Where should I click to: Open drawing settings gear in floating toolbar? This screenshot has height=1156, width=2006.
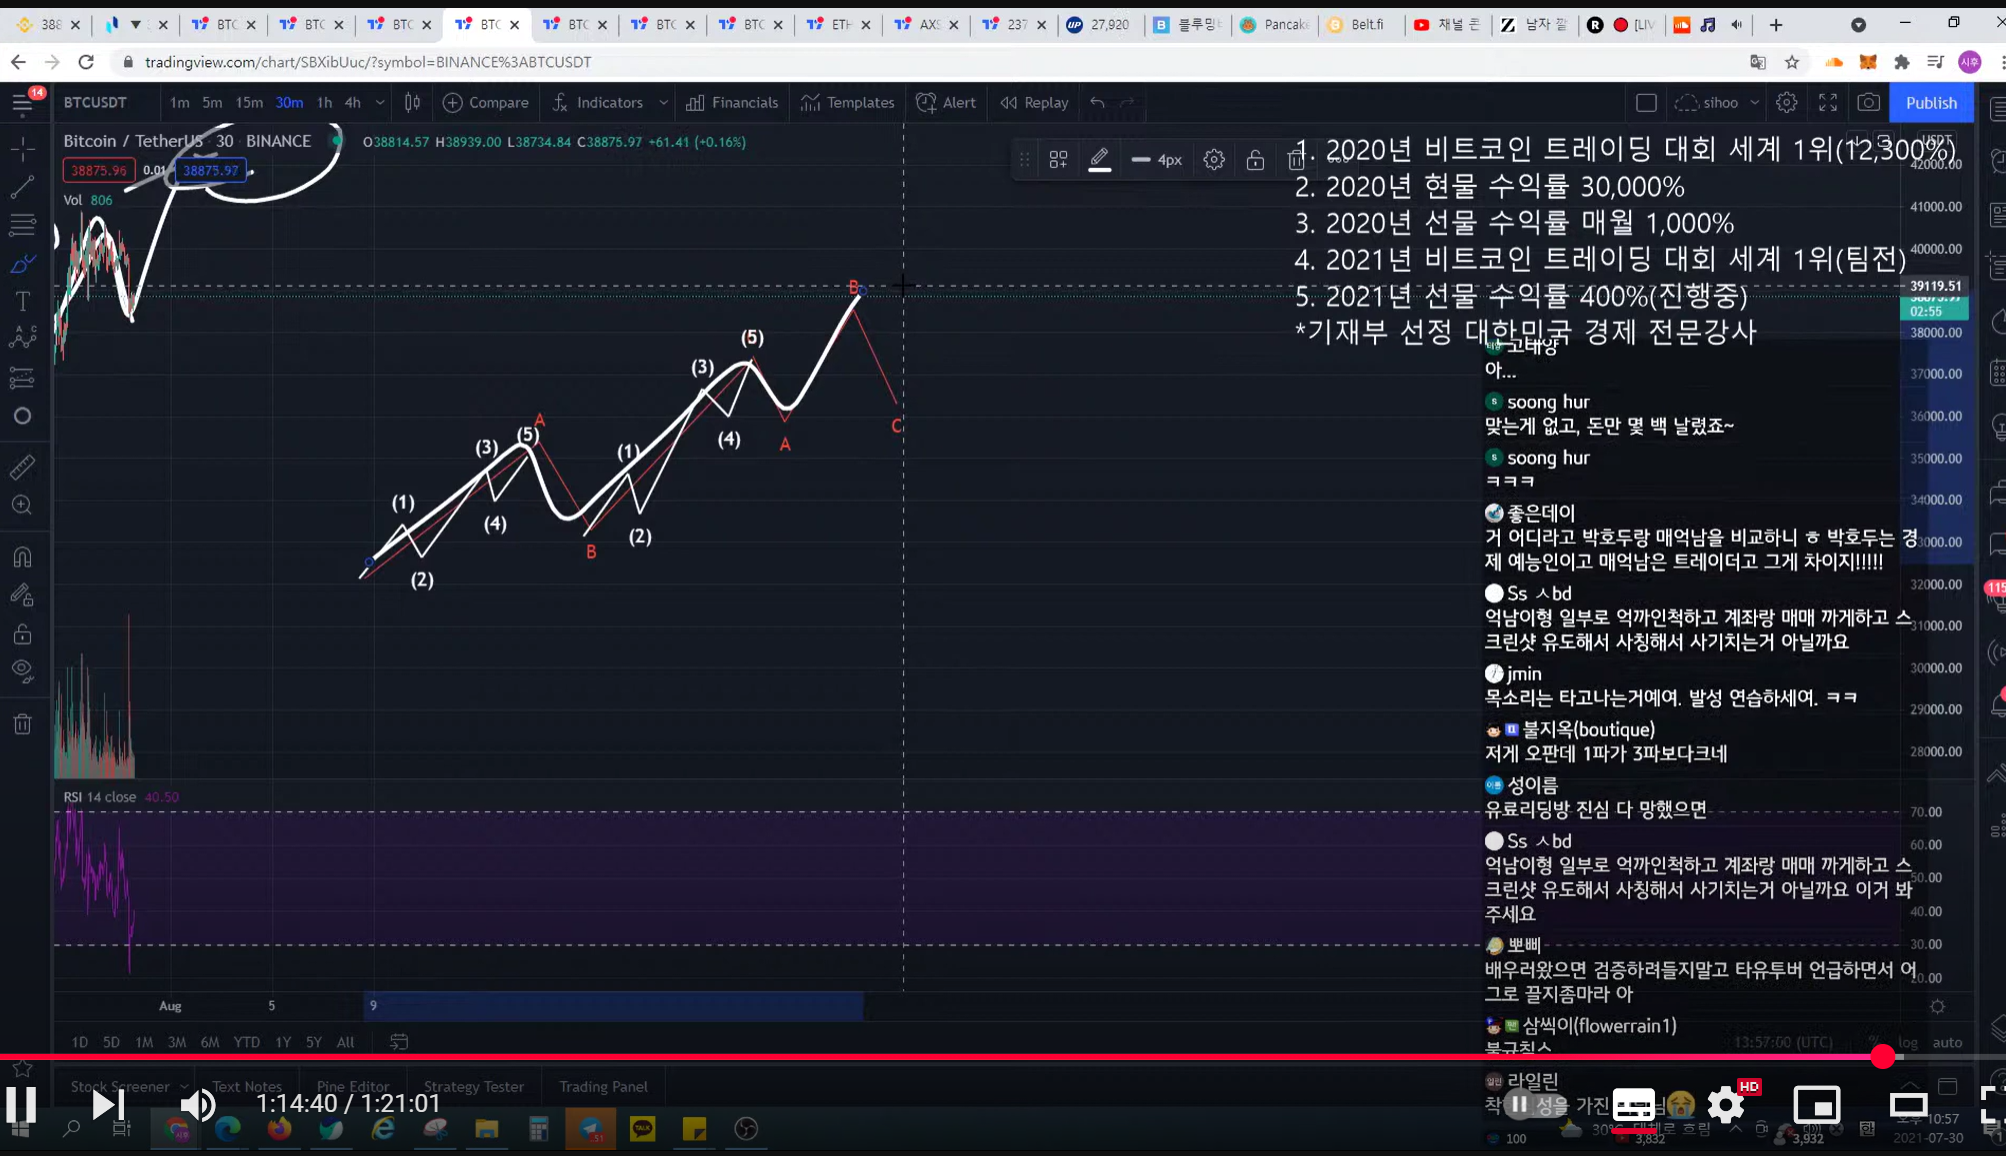pos(1214,159)
